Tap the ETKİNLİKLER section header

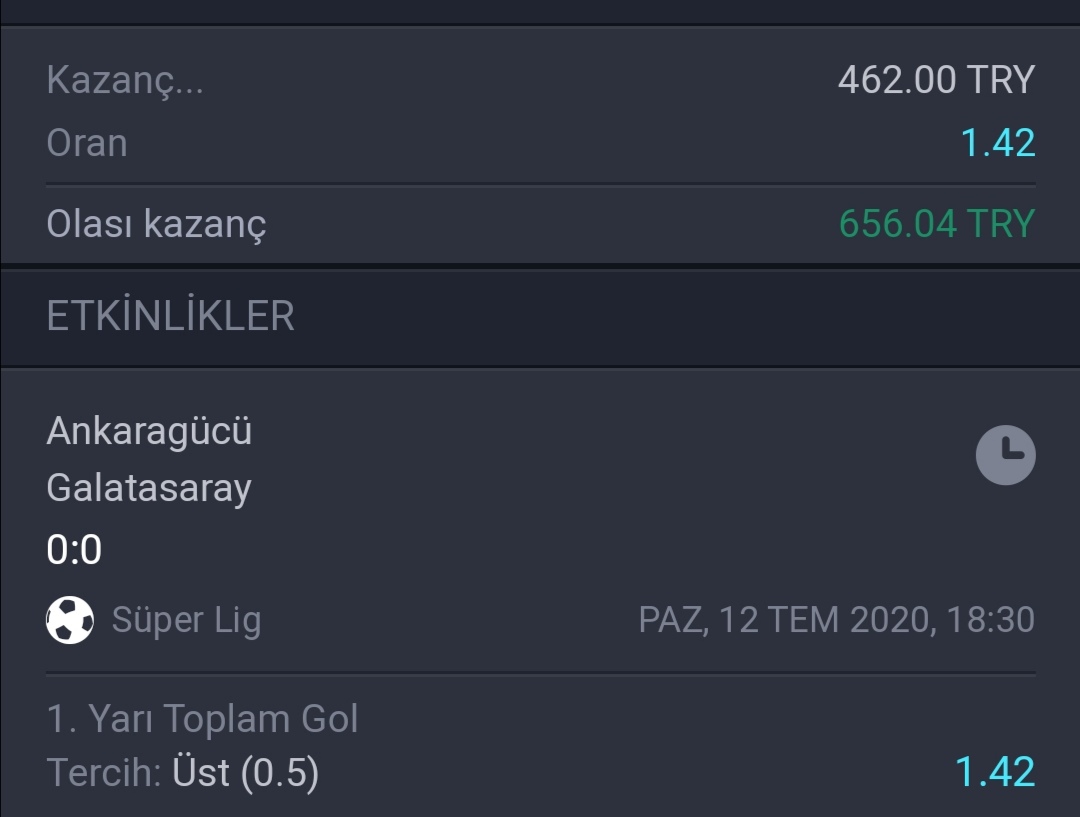pyautogui.click(x=171, y=316)
